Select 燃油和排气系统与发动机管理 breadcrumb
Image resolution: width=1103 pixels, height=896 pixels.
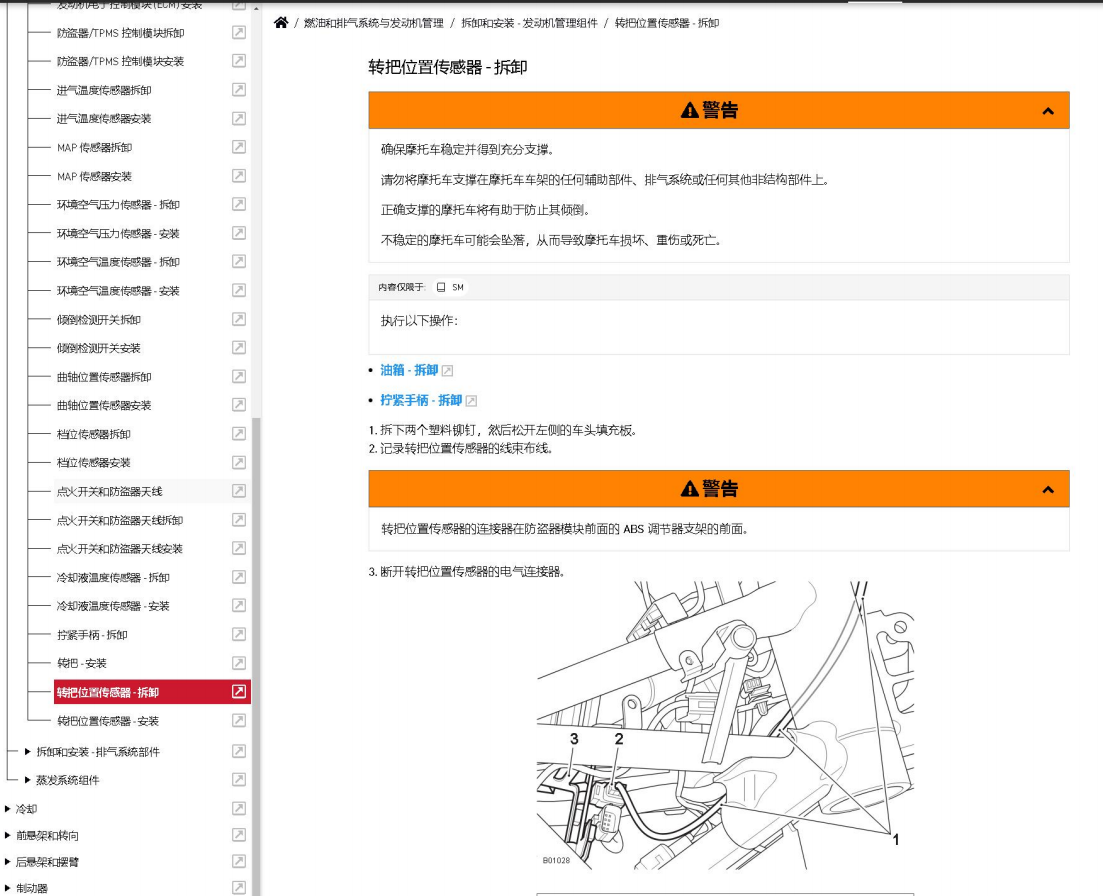coord(373,23)
